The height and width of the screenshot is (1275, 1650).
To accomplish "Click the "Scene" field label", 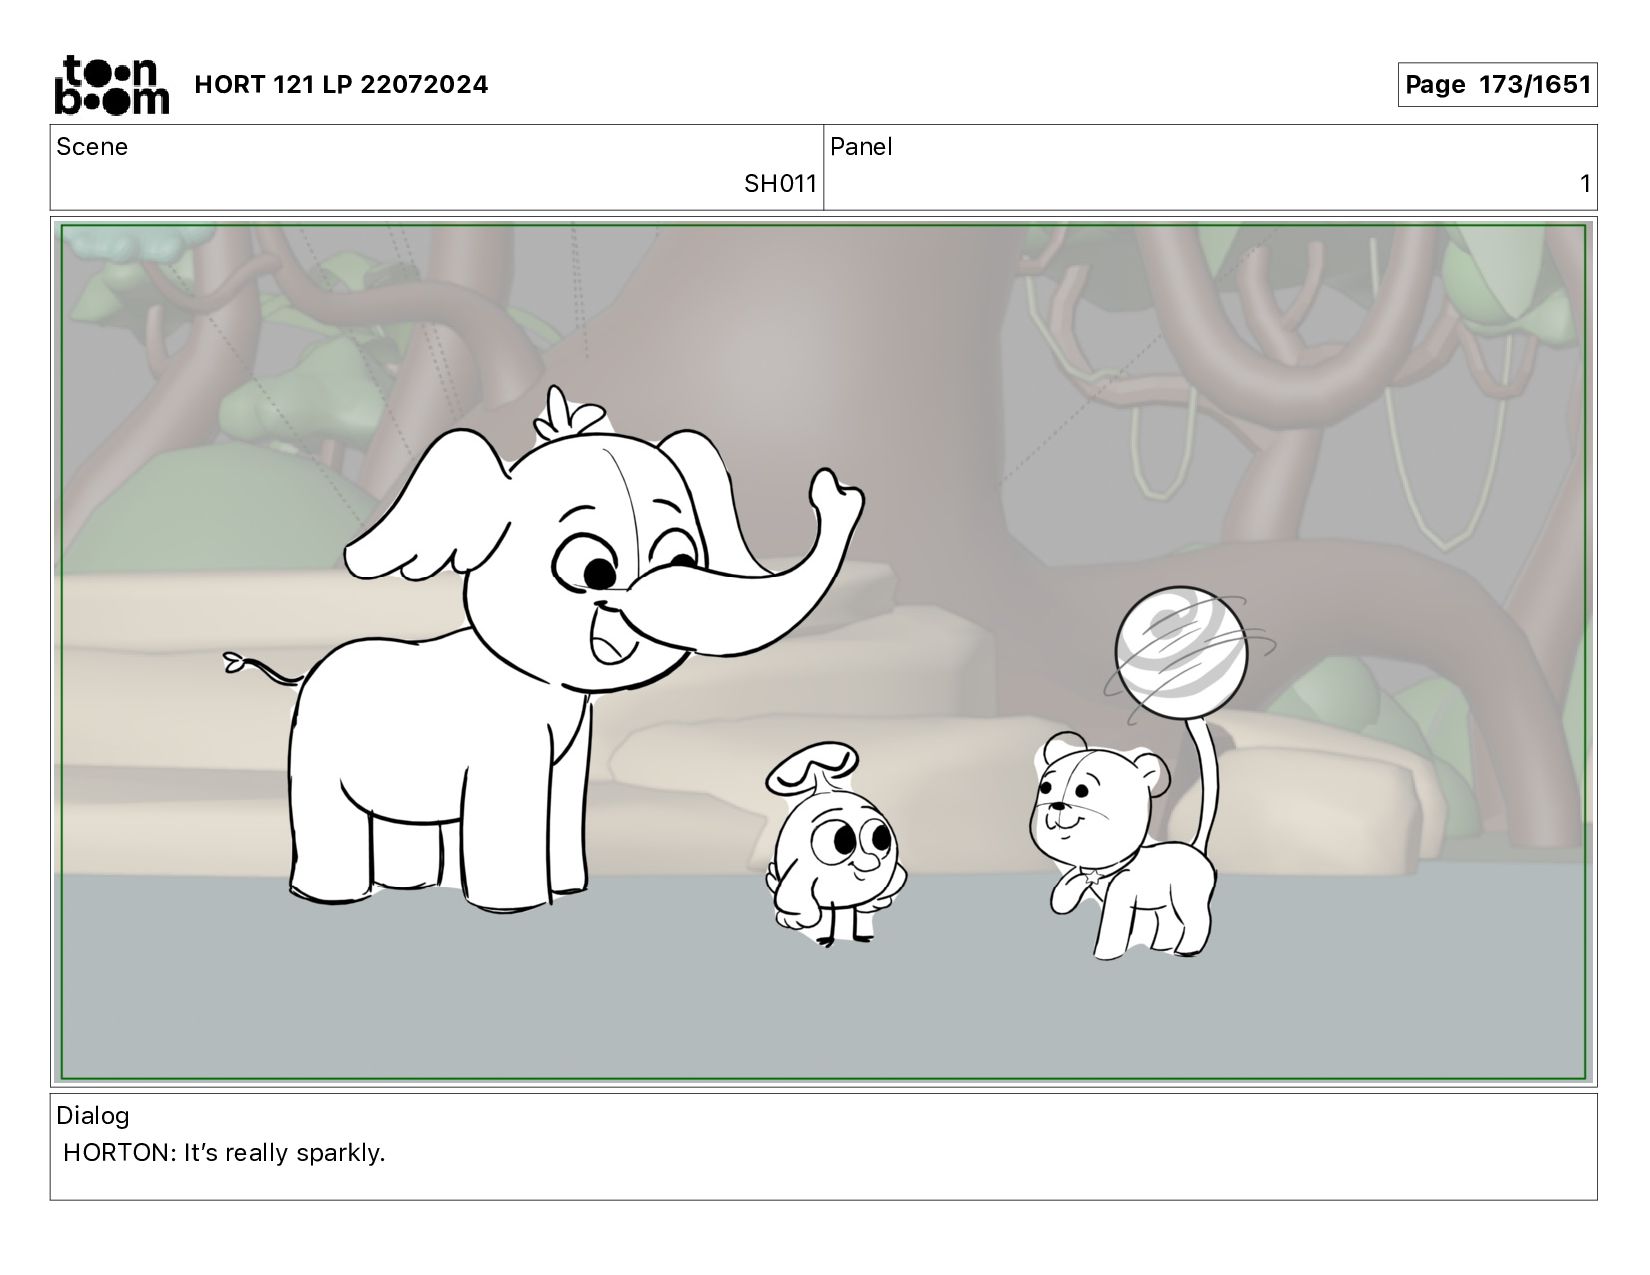I will (92, 147).
